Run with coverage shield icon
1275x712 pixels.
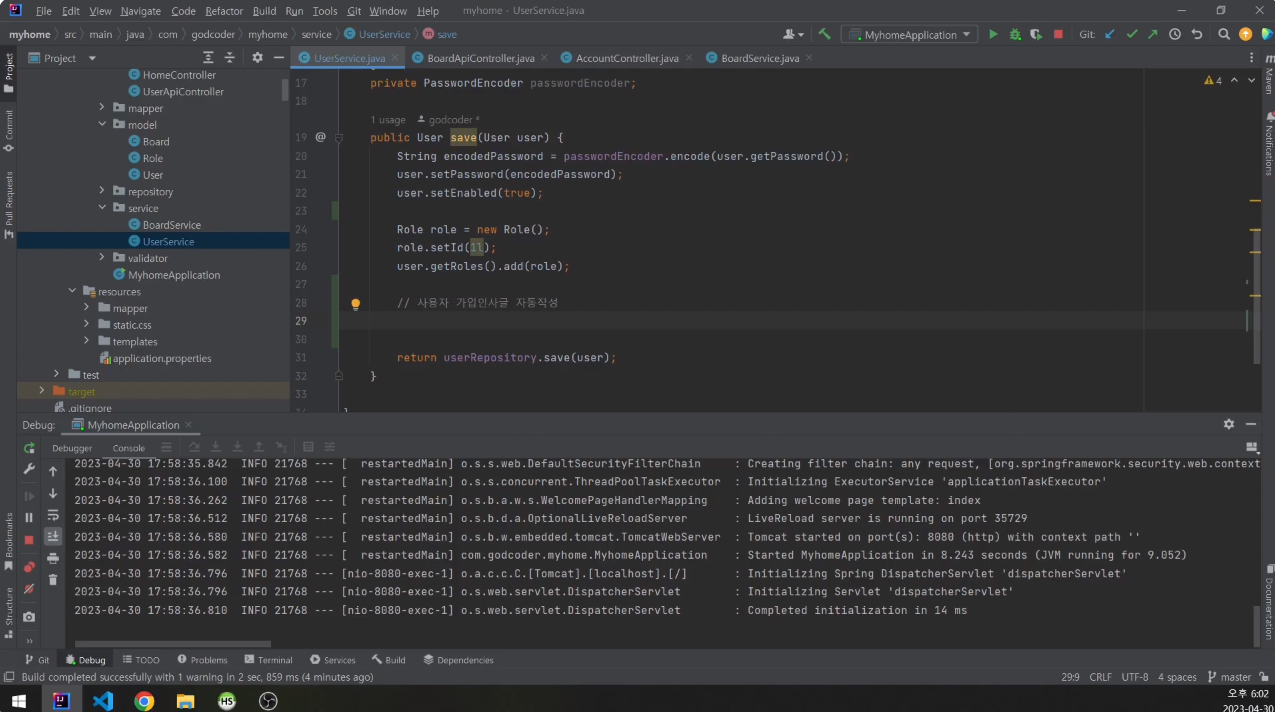(x=1036, y=34)
